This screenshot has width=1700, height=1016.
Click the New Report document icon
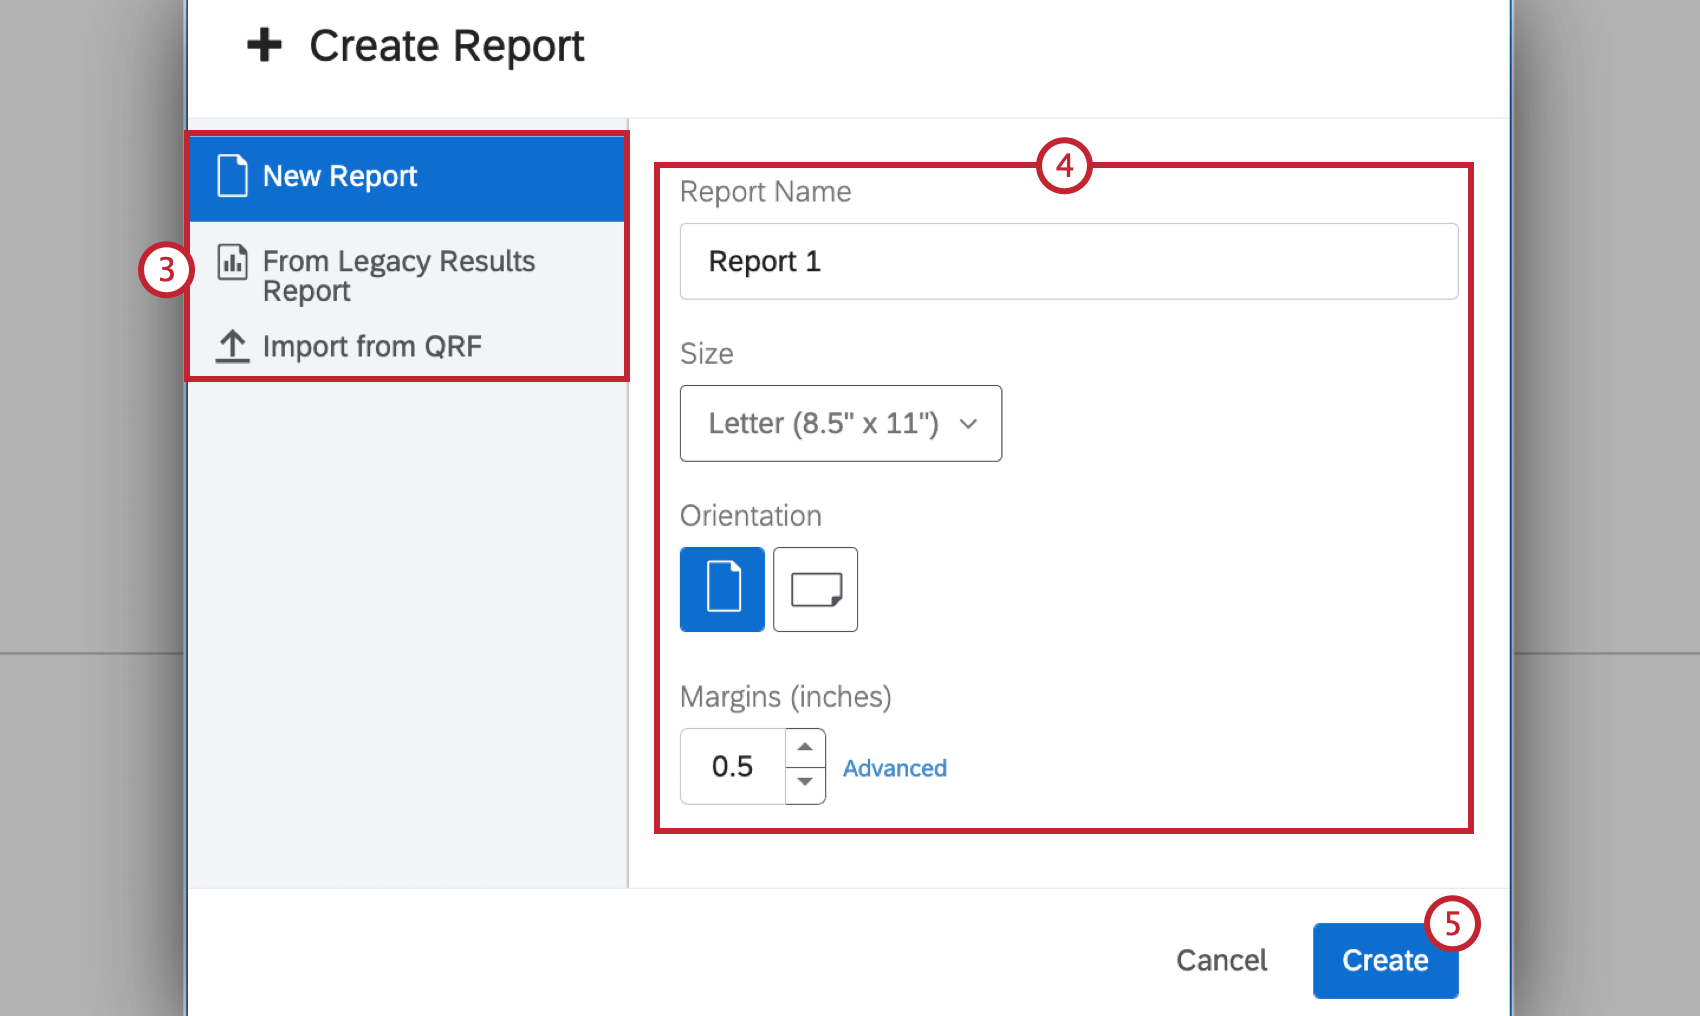click(x=232, y=176)
